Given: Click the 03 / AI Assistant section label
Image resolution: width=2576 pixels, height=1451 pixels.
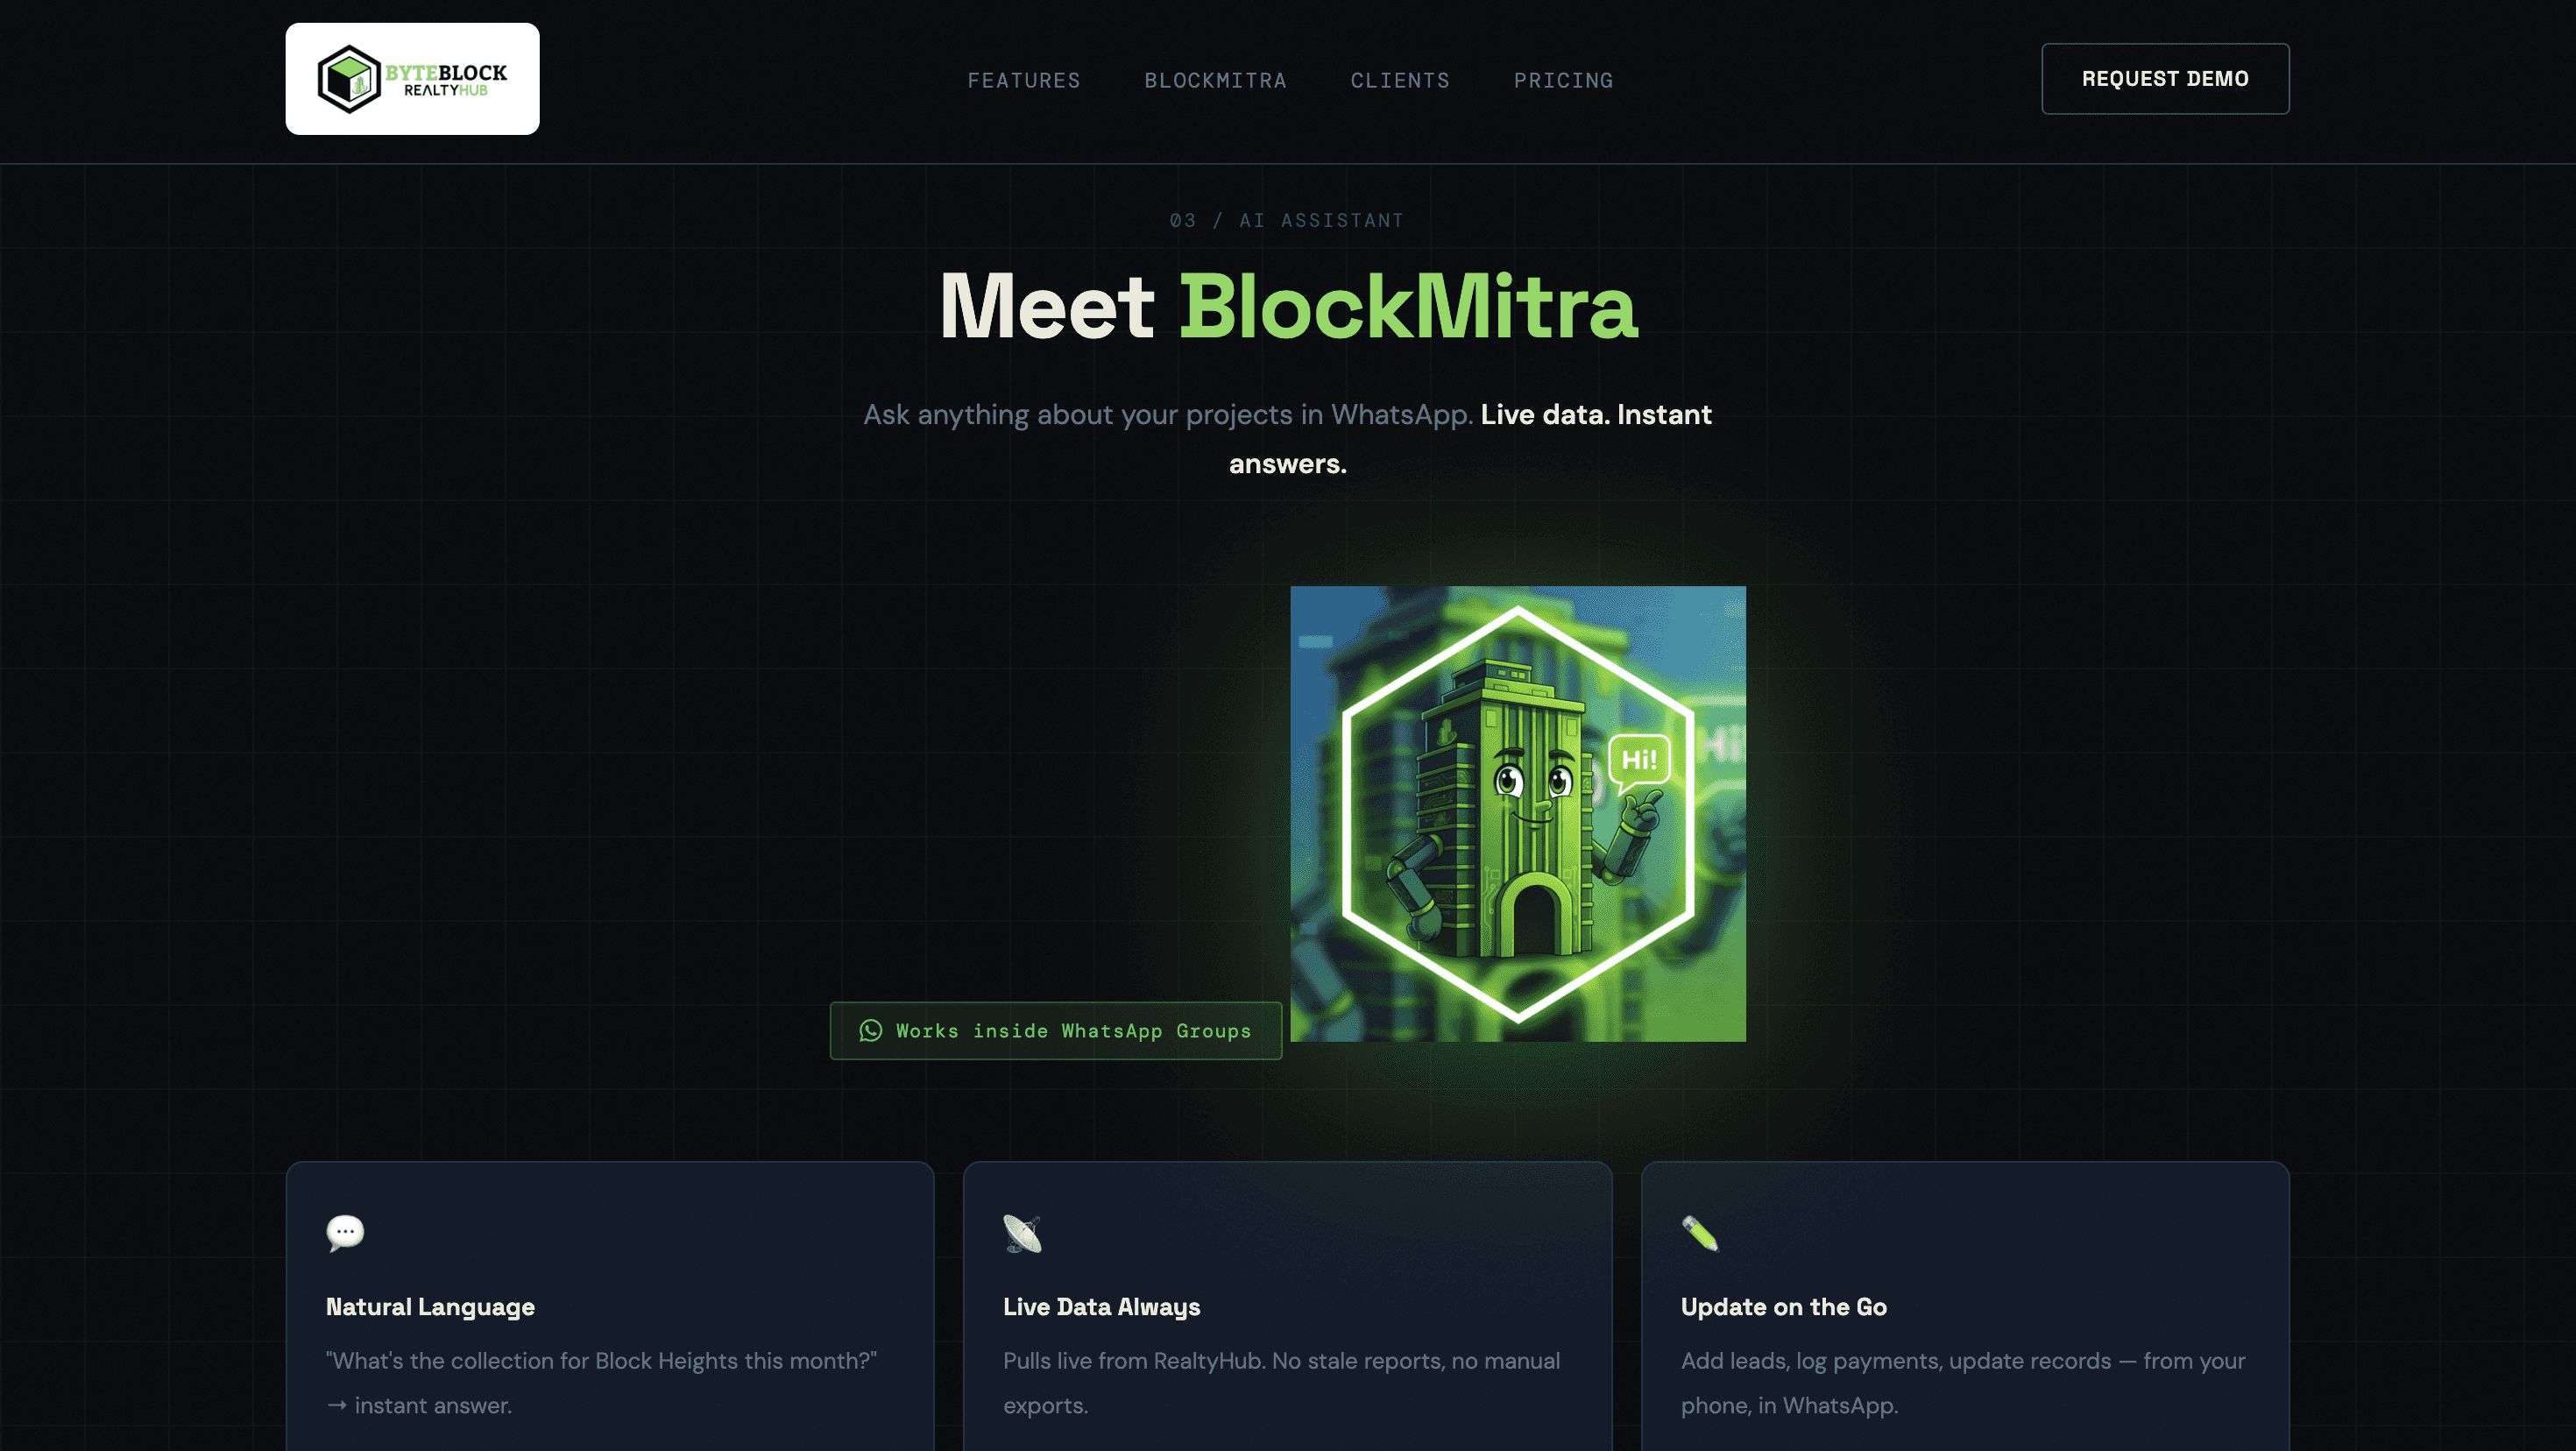Looking at the screenshot, I should tap(1287, 220).
